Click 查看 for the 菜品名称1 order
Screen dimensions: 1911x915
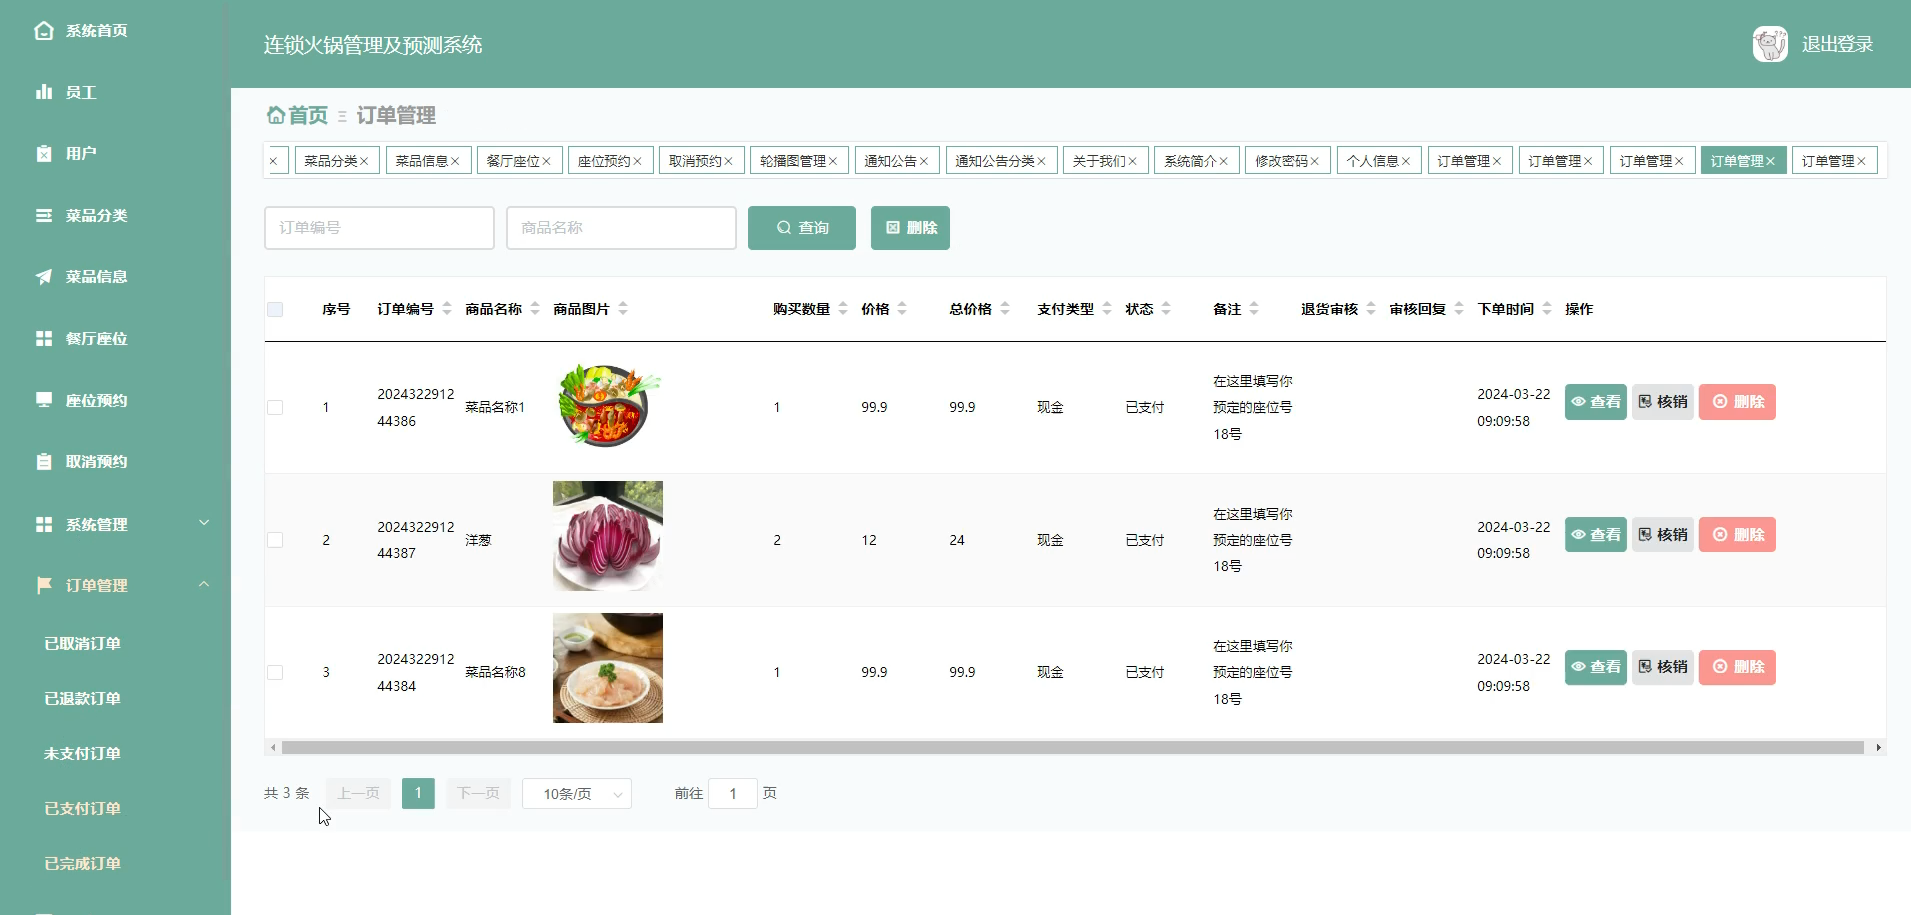[x=1596, y=402]
